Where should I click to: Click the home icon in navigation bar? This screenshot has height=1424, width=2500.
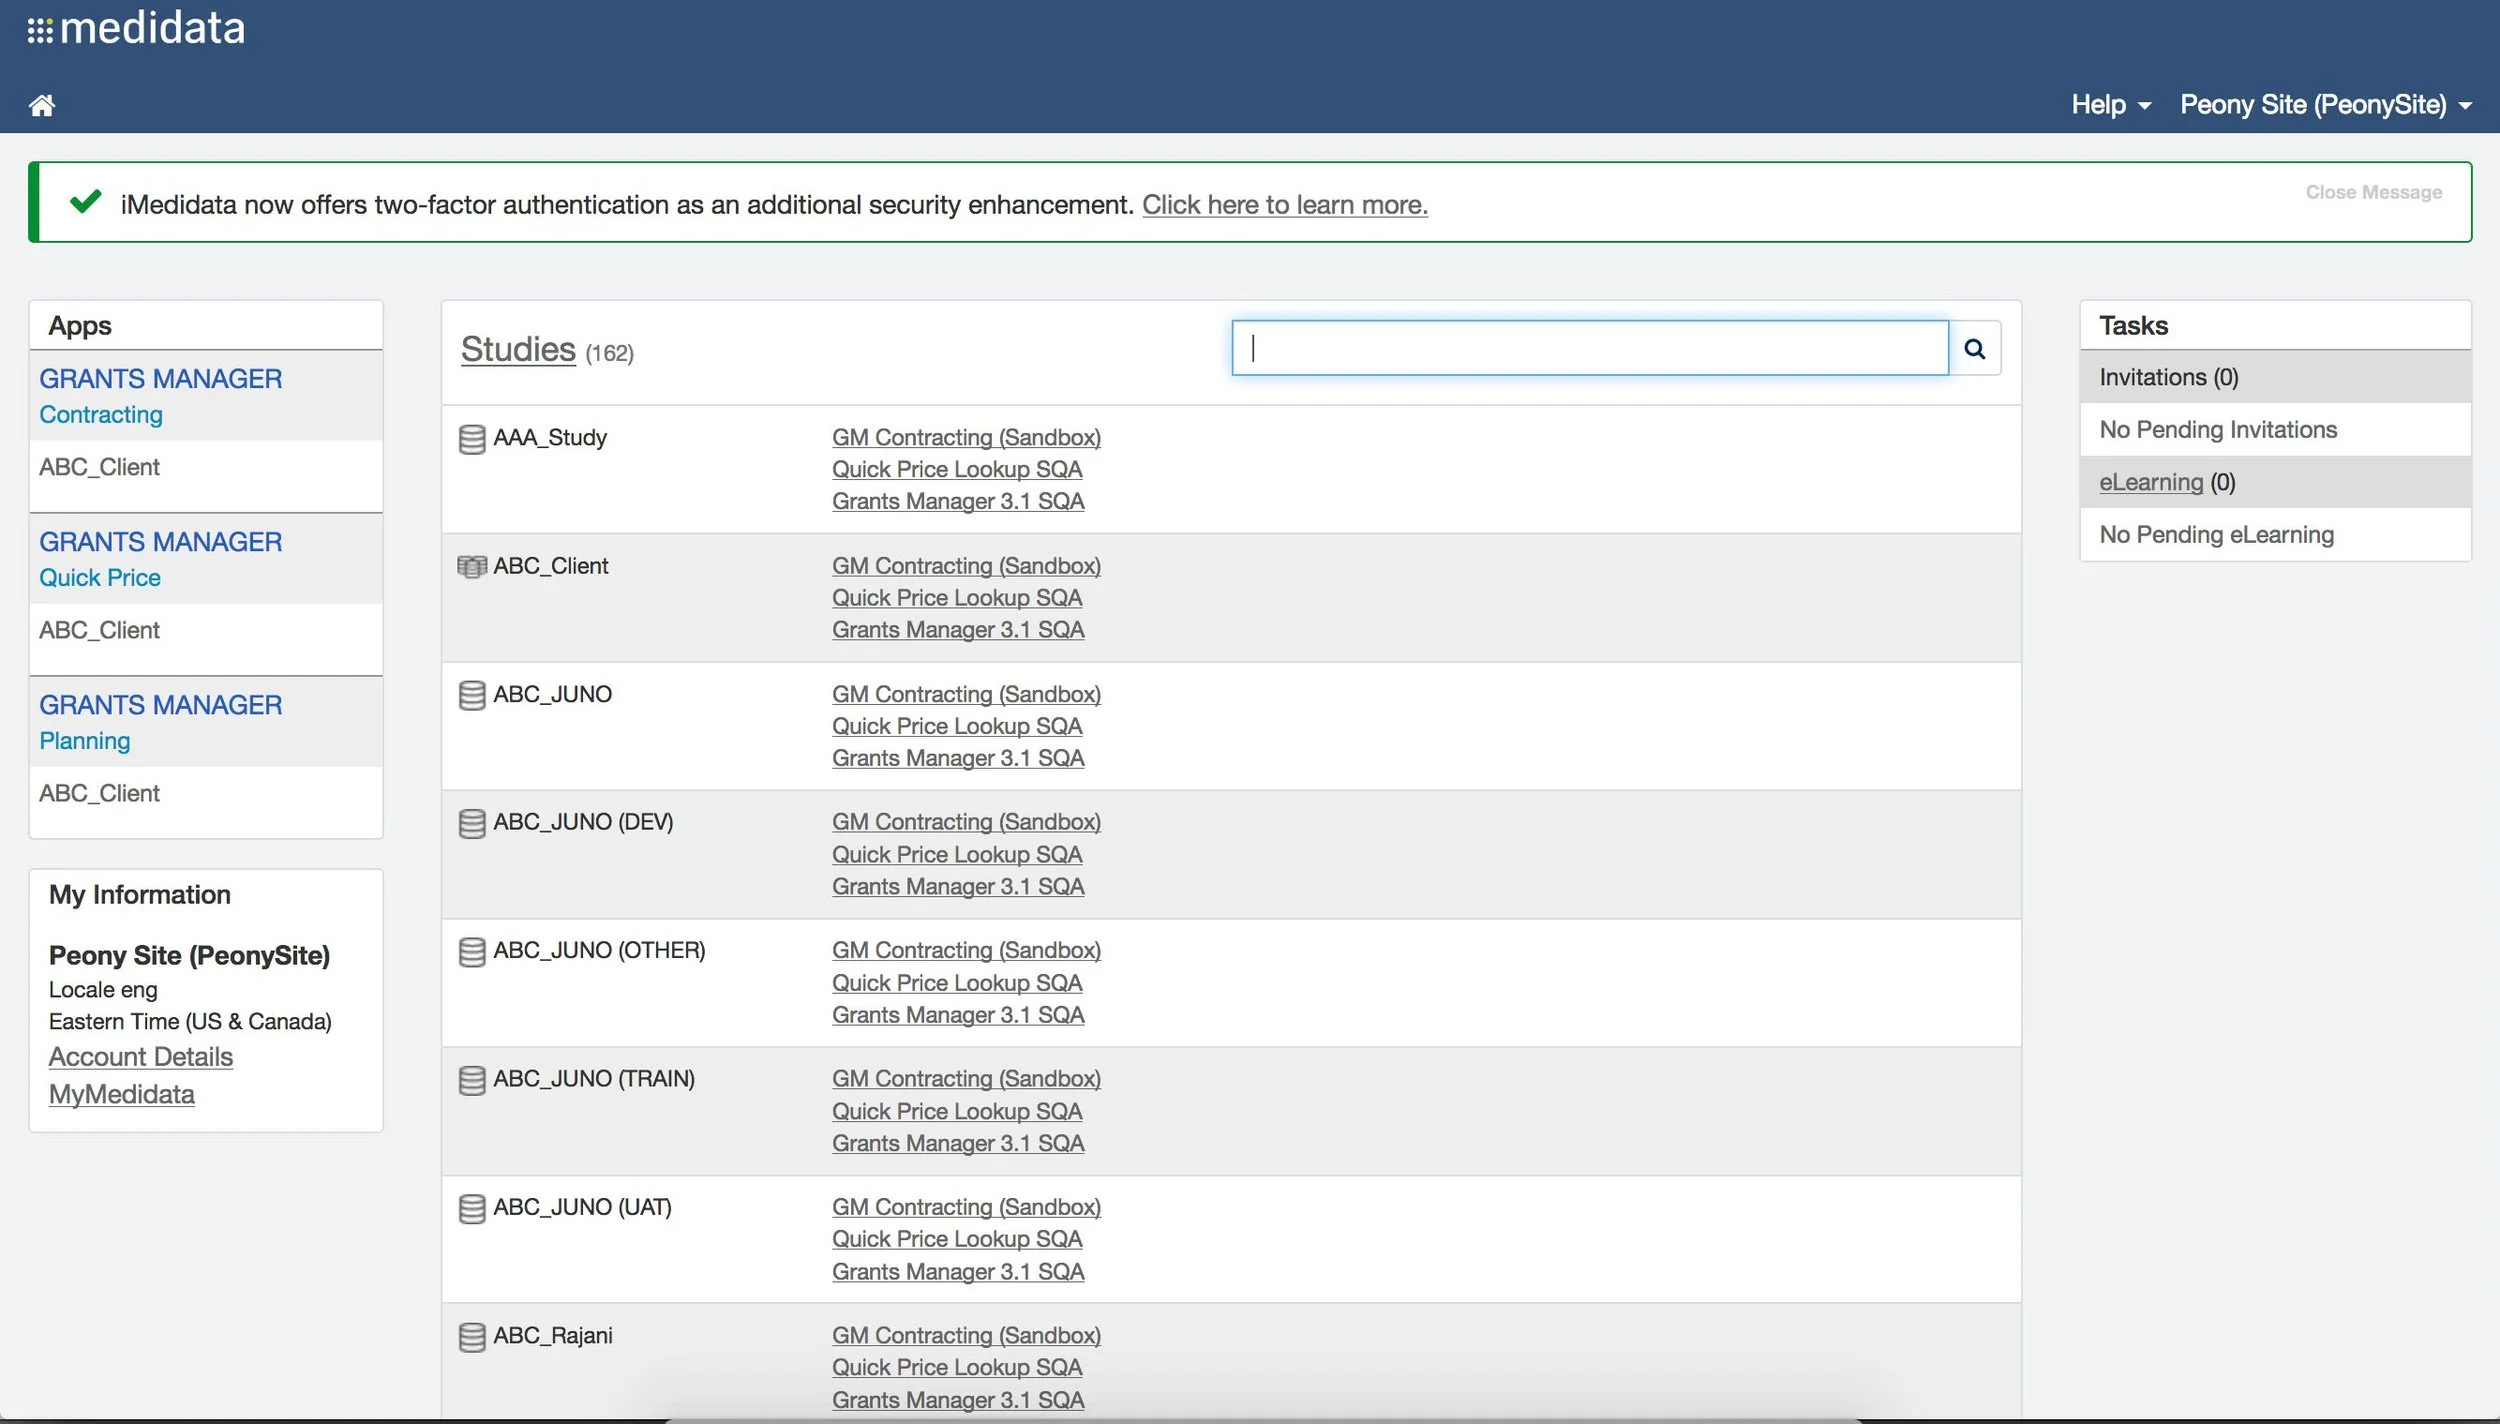41,105
